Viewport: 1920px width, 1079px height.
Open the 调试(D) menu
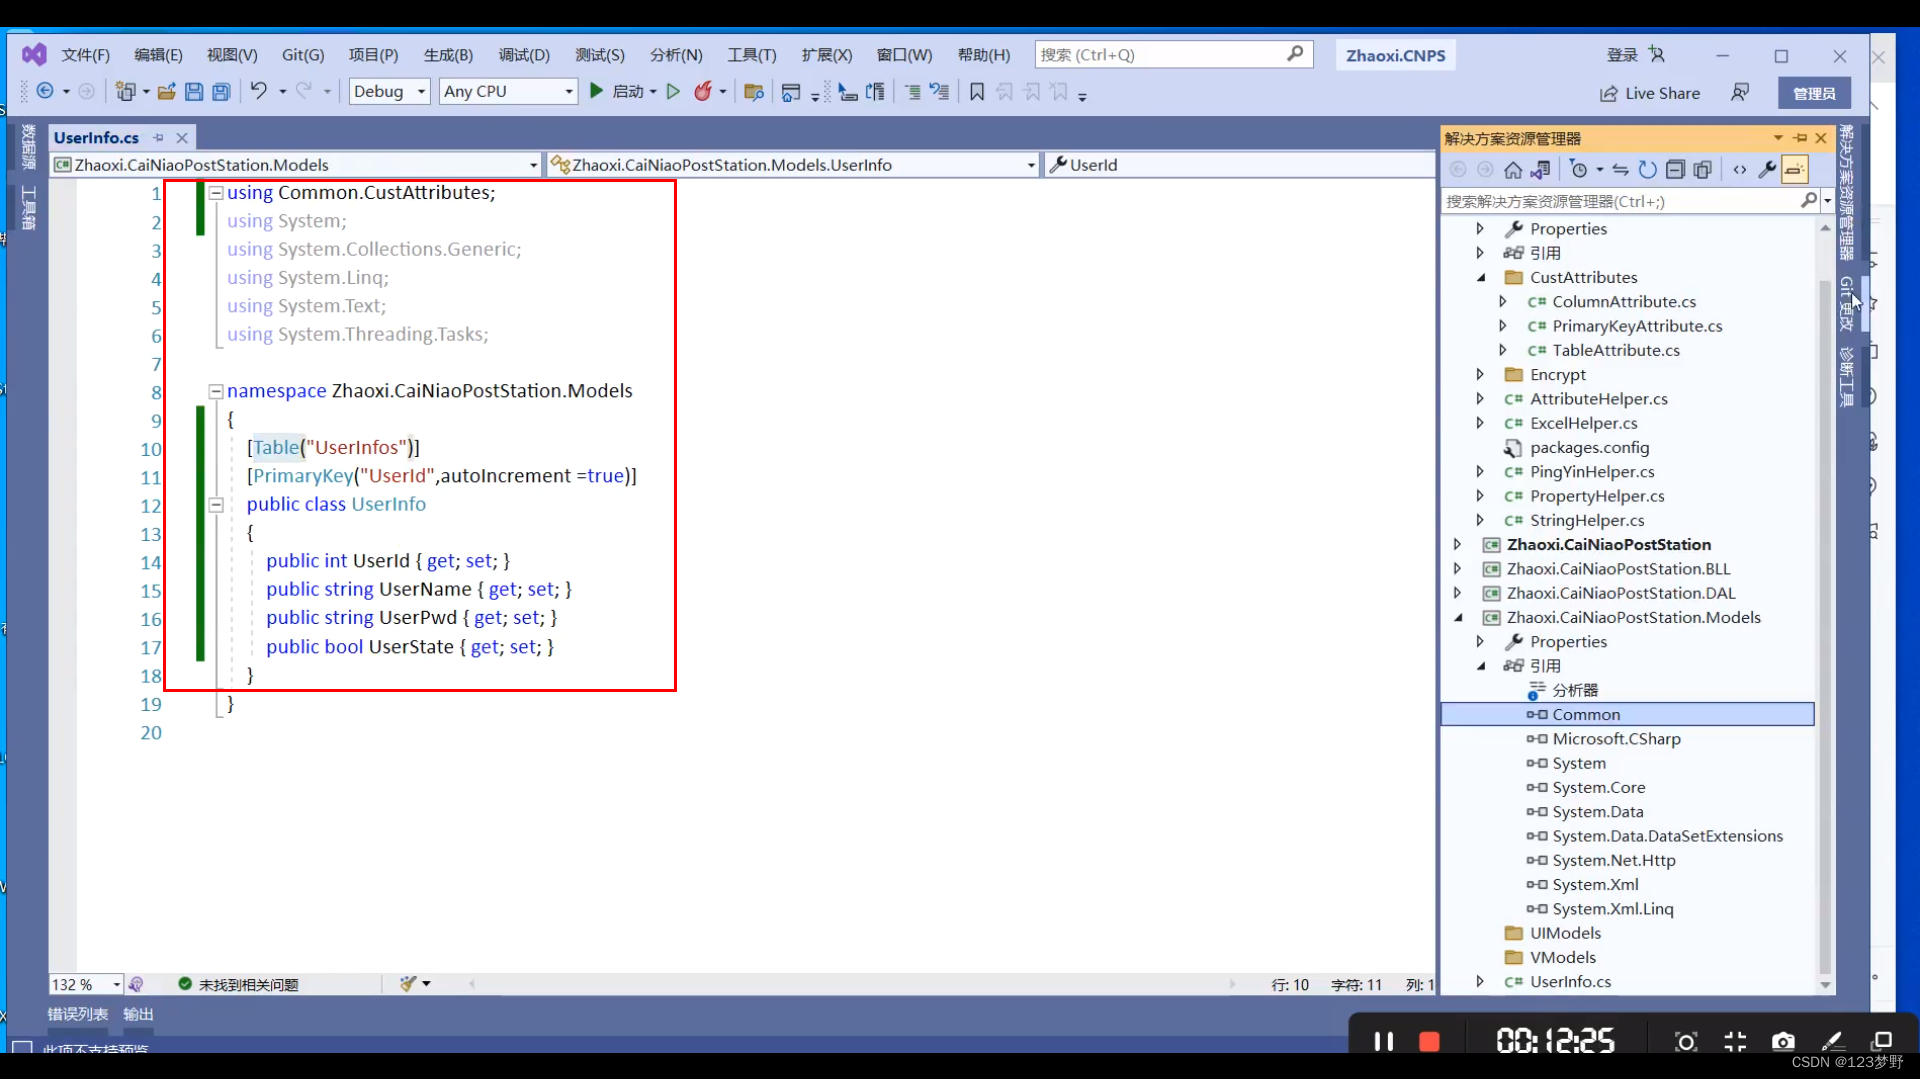[524, 55]
